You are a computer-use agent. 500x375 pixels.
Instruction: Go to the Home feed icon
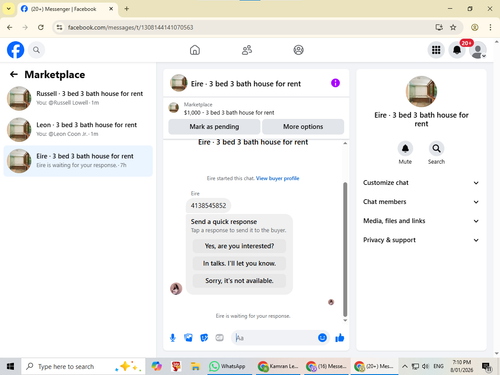point(195,50)
